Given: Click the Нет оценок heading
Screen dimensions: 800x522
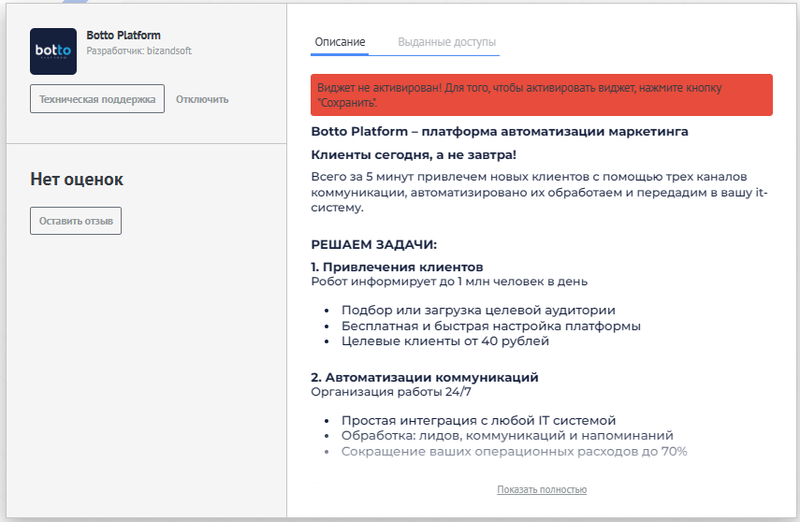Looking at the screenshot, I should tap(77, 180).
